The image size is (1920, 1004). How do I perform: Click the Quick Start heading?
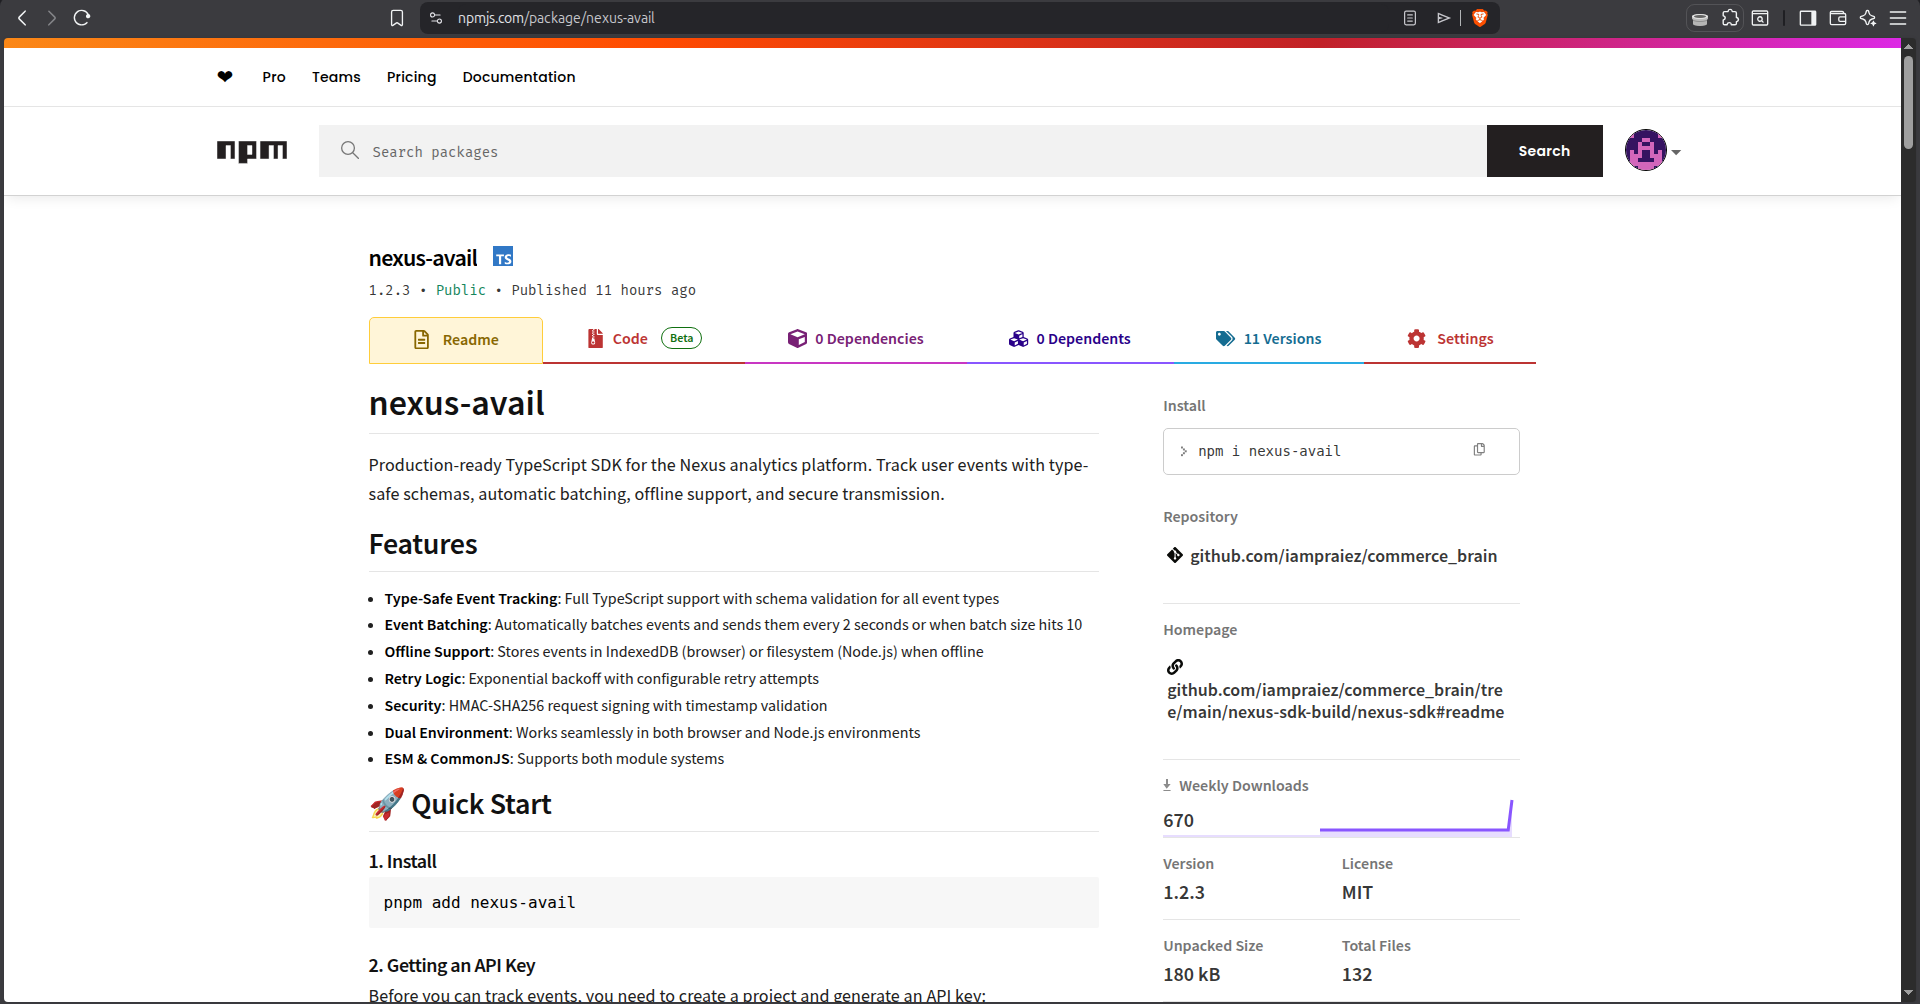(481, 804)
